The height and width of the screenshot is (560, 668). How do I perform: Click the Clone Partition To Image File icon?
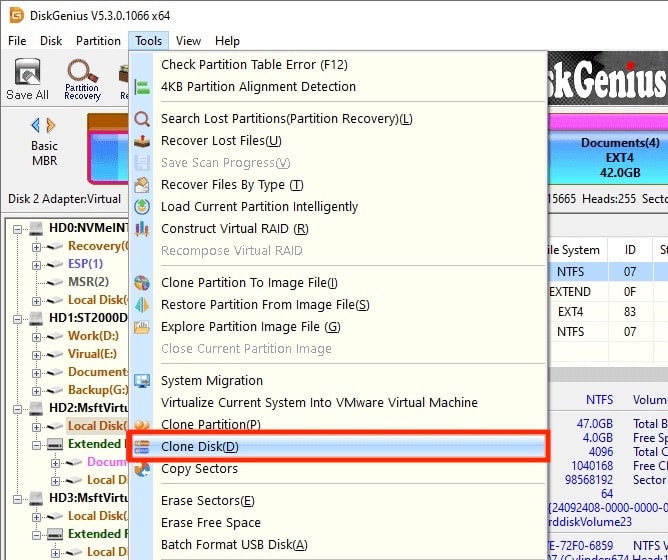tap(142, 283)
